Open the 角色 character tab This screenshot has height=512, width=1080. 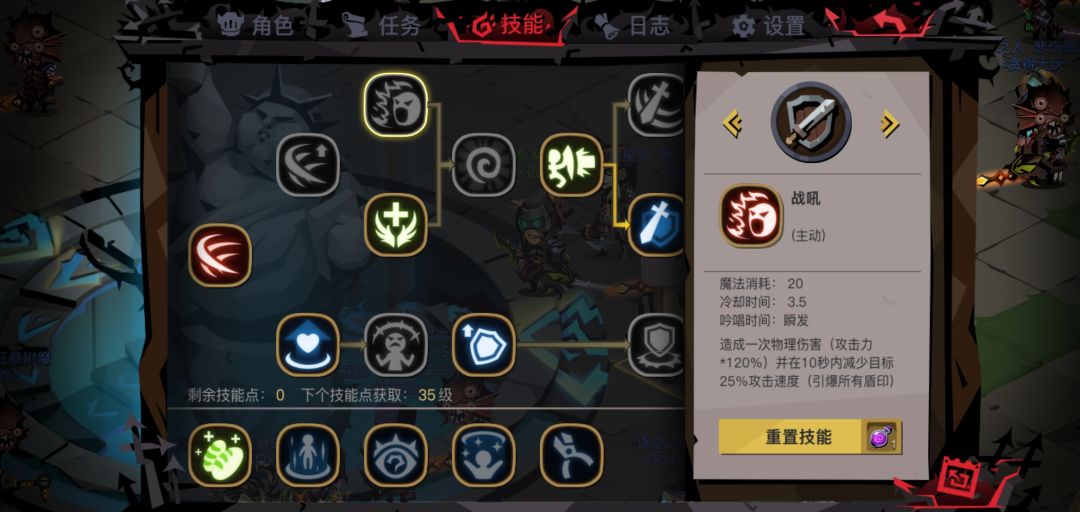click(x=256, y=25)
